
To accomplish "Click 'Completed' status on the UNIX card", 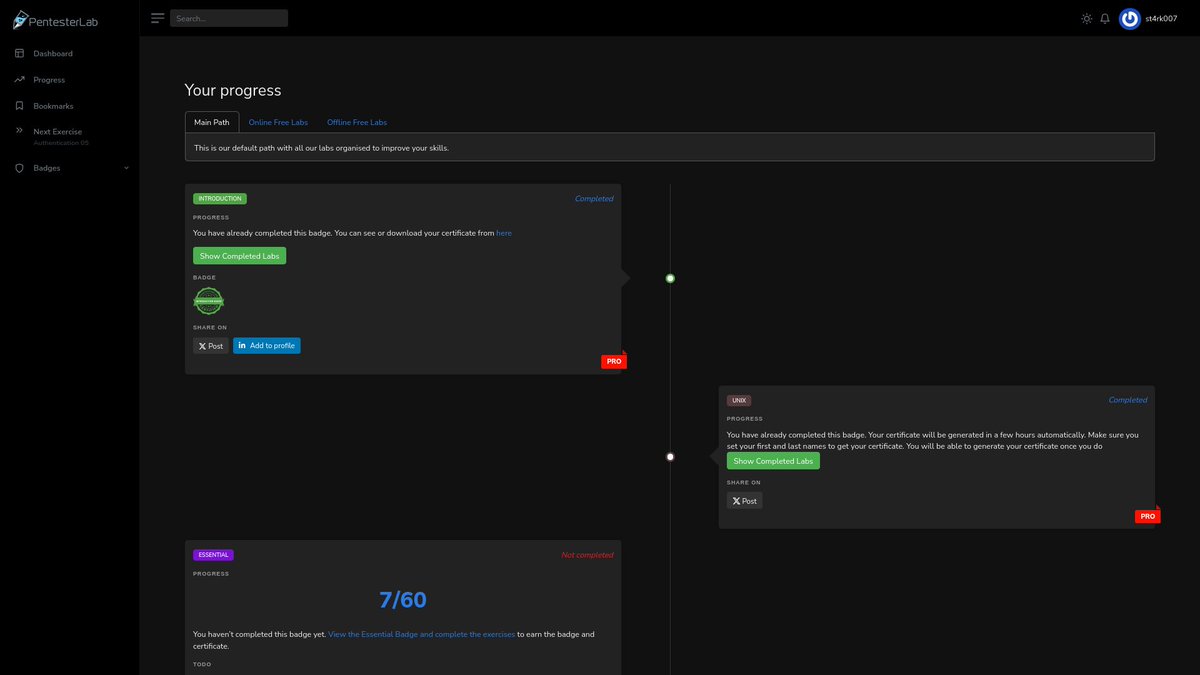I will [1128, 400].
